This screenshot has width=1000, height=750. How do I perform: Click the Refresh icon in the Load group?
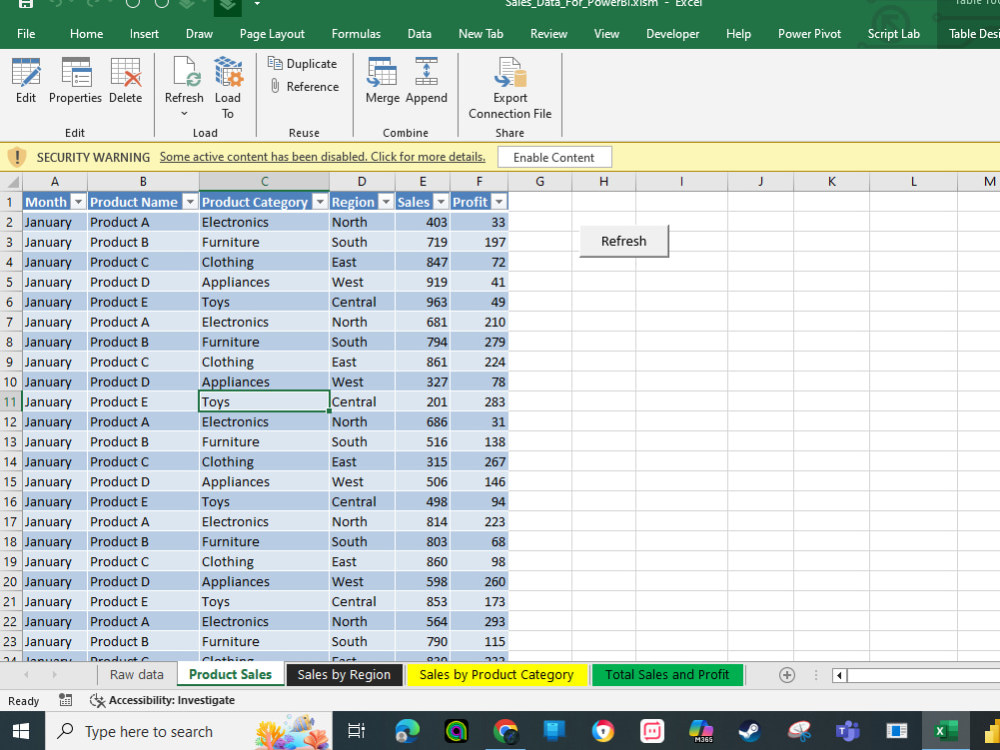pos(184,72)
